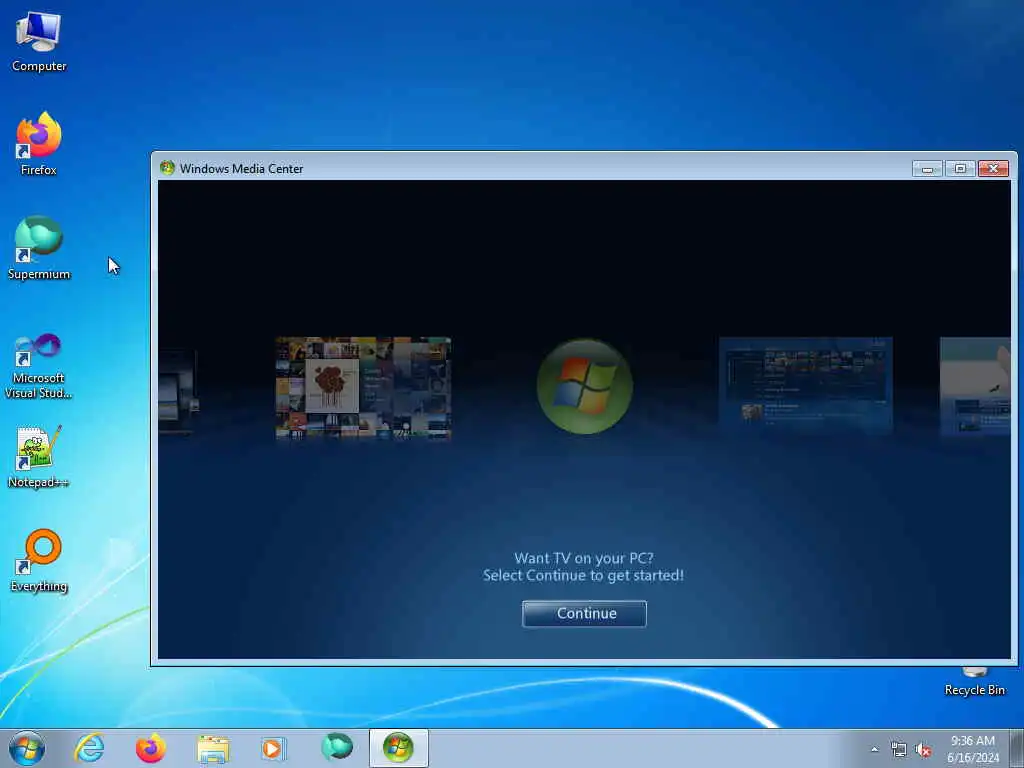Click Continue in Windows Media Center
Viewport: 1024px width, 768px height.
(584, 613)
